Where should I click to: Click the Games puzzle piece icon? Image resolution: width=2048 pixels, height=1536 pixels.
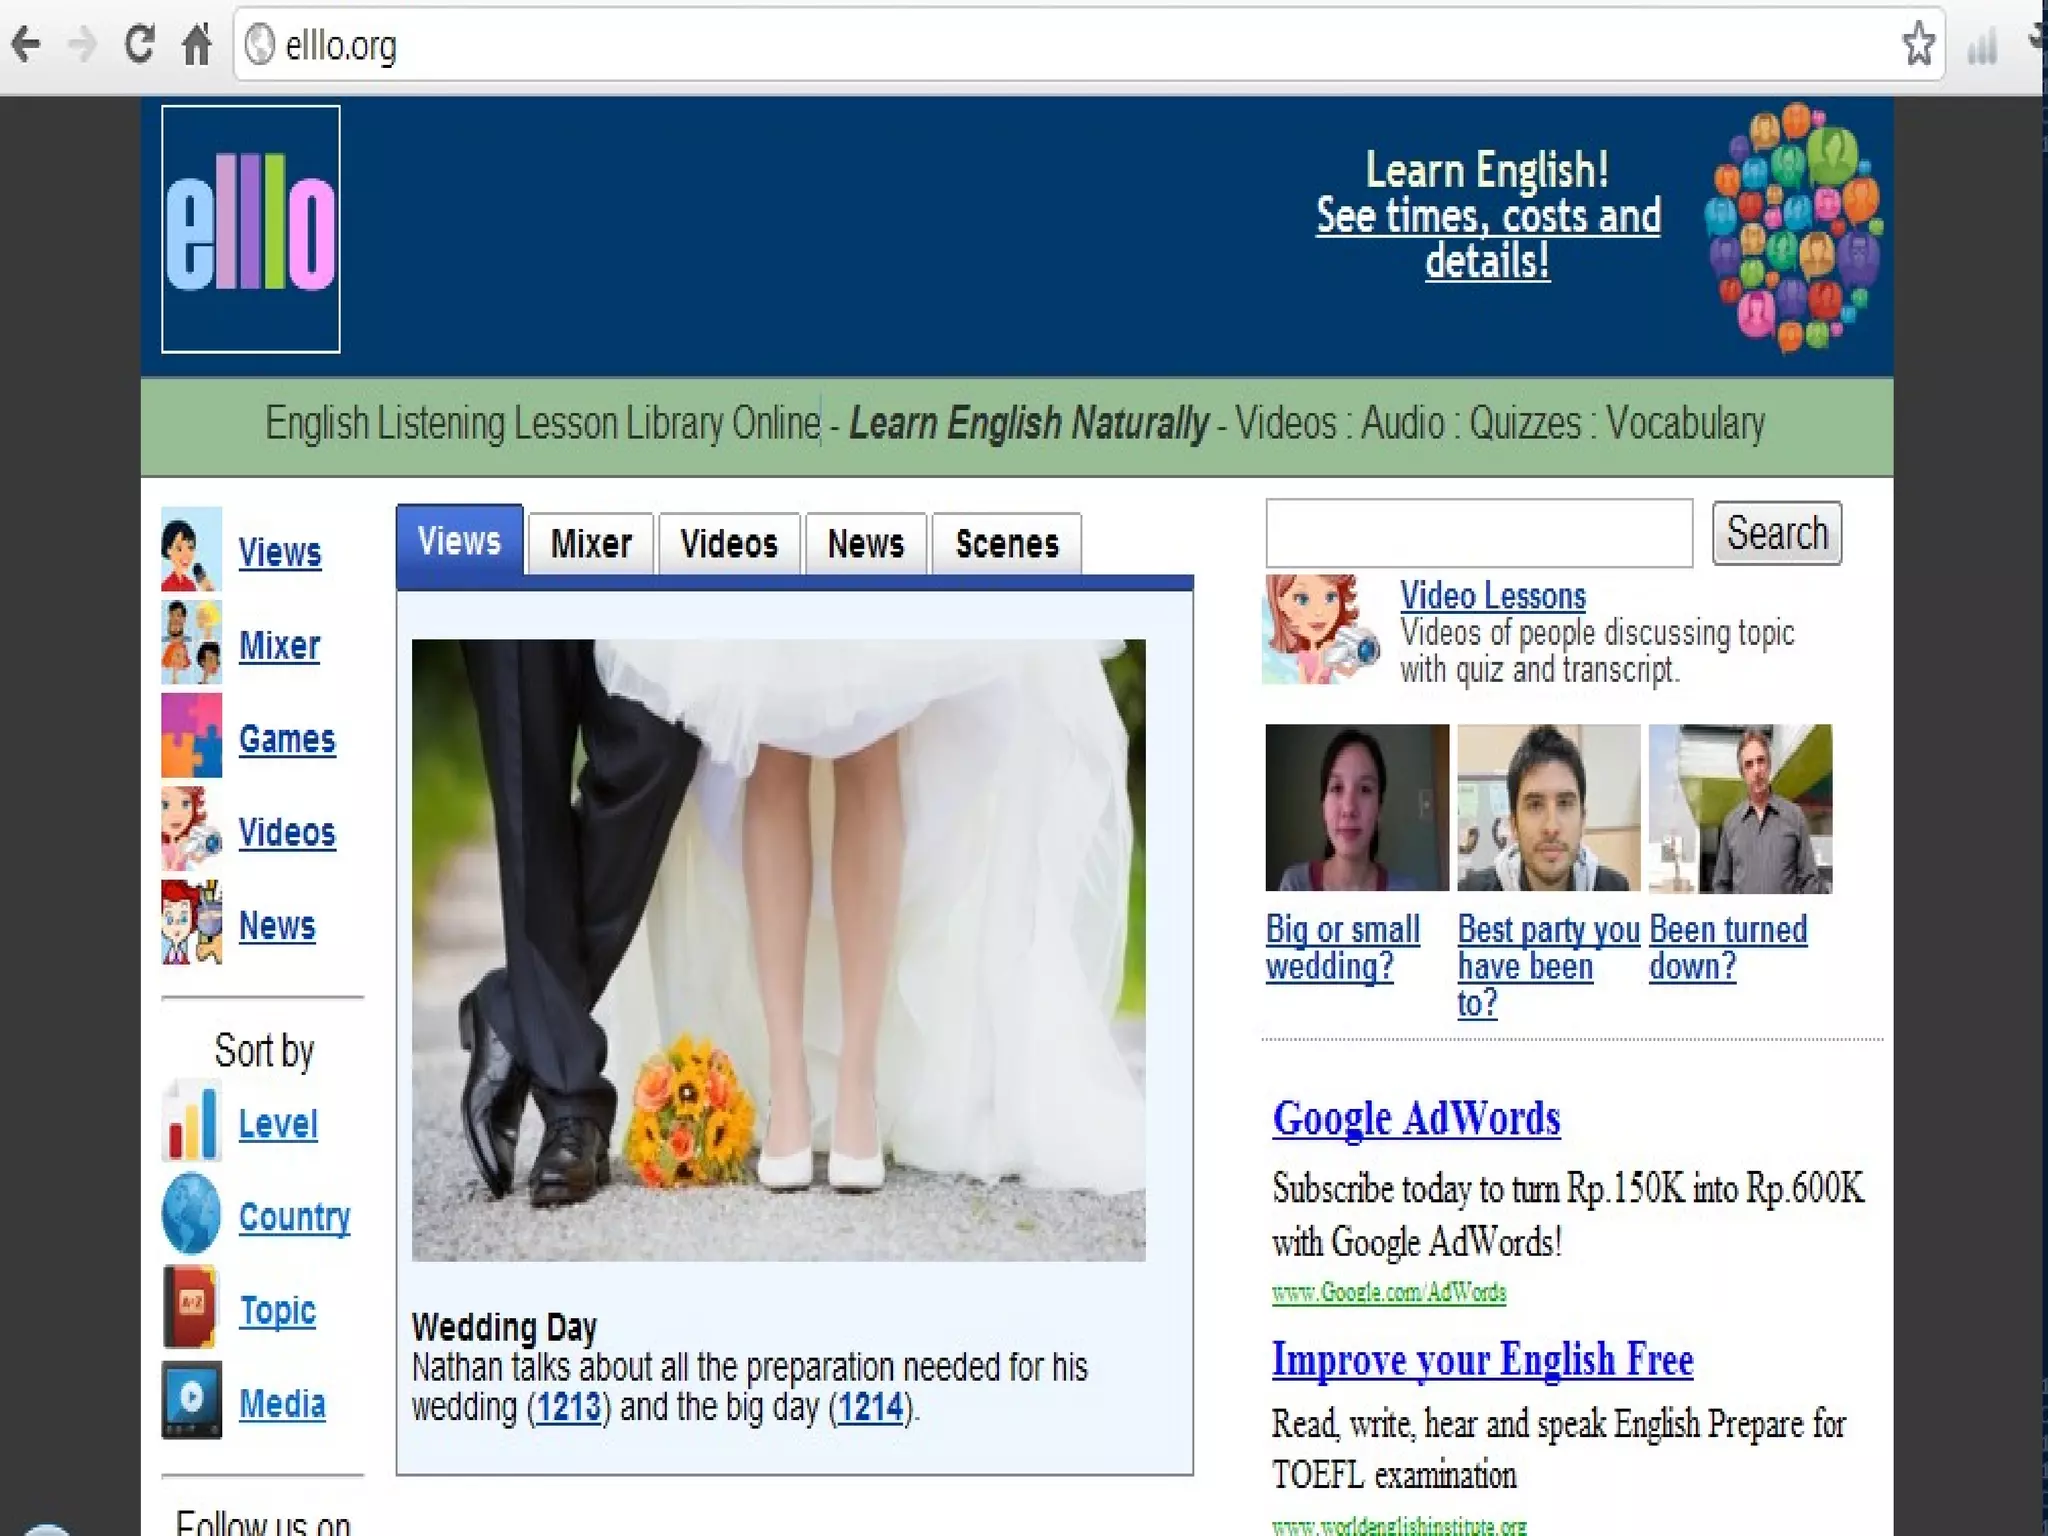(x=191, y=736)
